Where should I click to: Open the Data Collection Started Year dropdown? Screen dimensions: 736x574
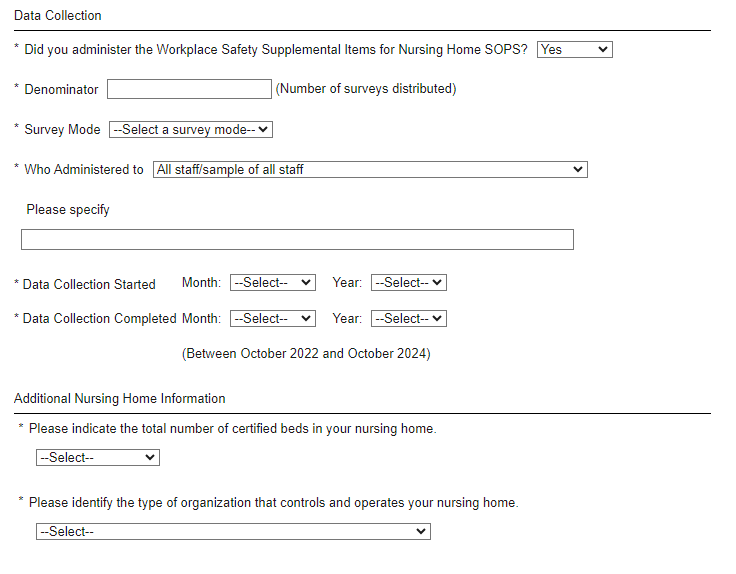[x=408, y=283]
